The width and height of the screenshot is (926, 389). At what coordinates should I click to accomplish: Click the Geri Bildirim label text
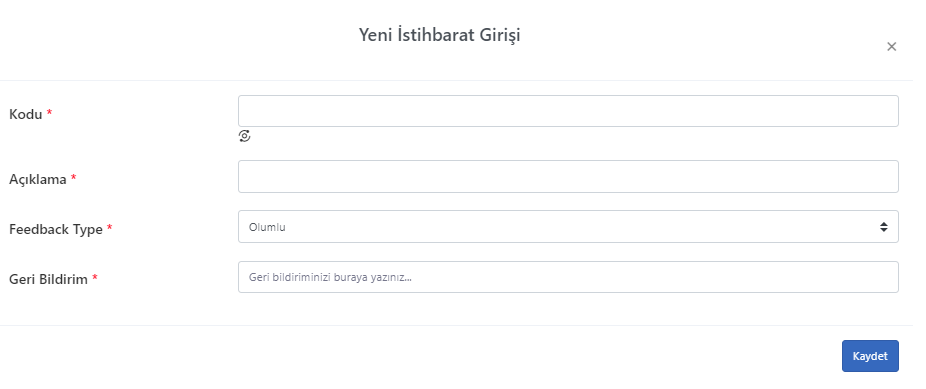[48, 279]
